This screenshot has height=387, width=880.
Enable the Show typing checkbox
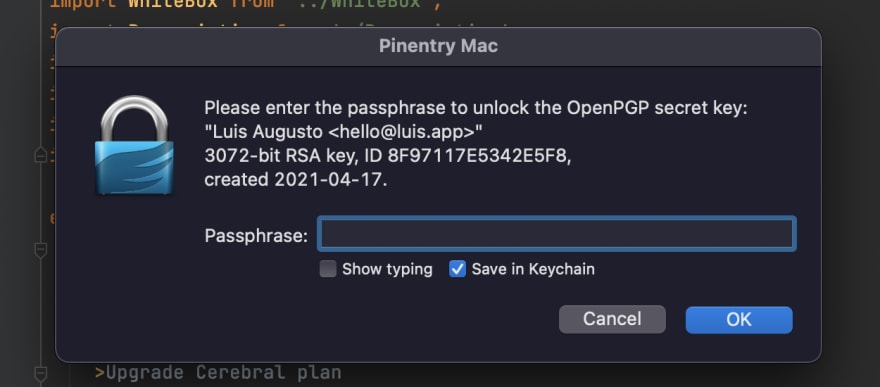click(x=328, y=269)
